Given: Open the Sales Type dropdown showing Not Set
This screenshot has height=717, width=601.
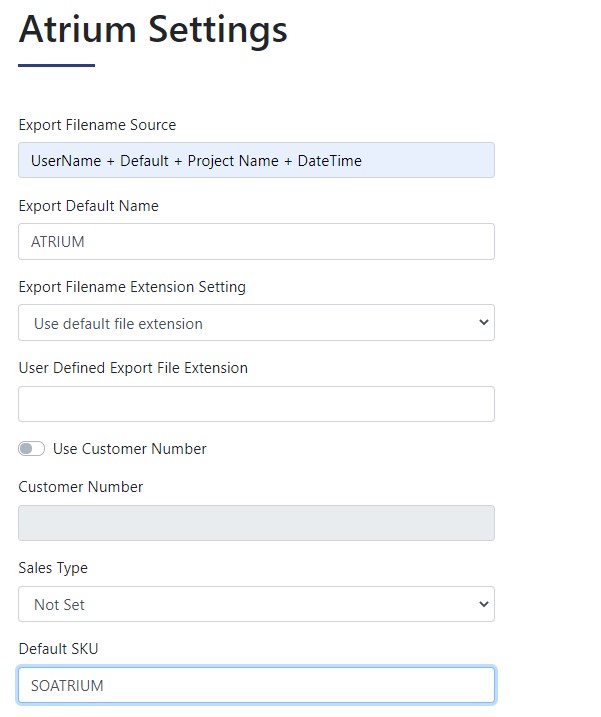Looking at the screenshot, I should click(256, 604).
